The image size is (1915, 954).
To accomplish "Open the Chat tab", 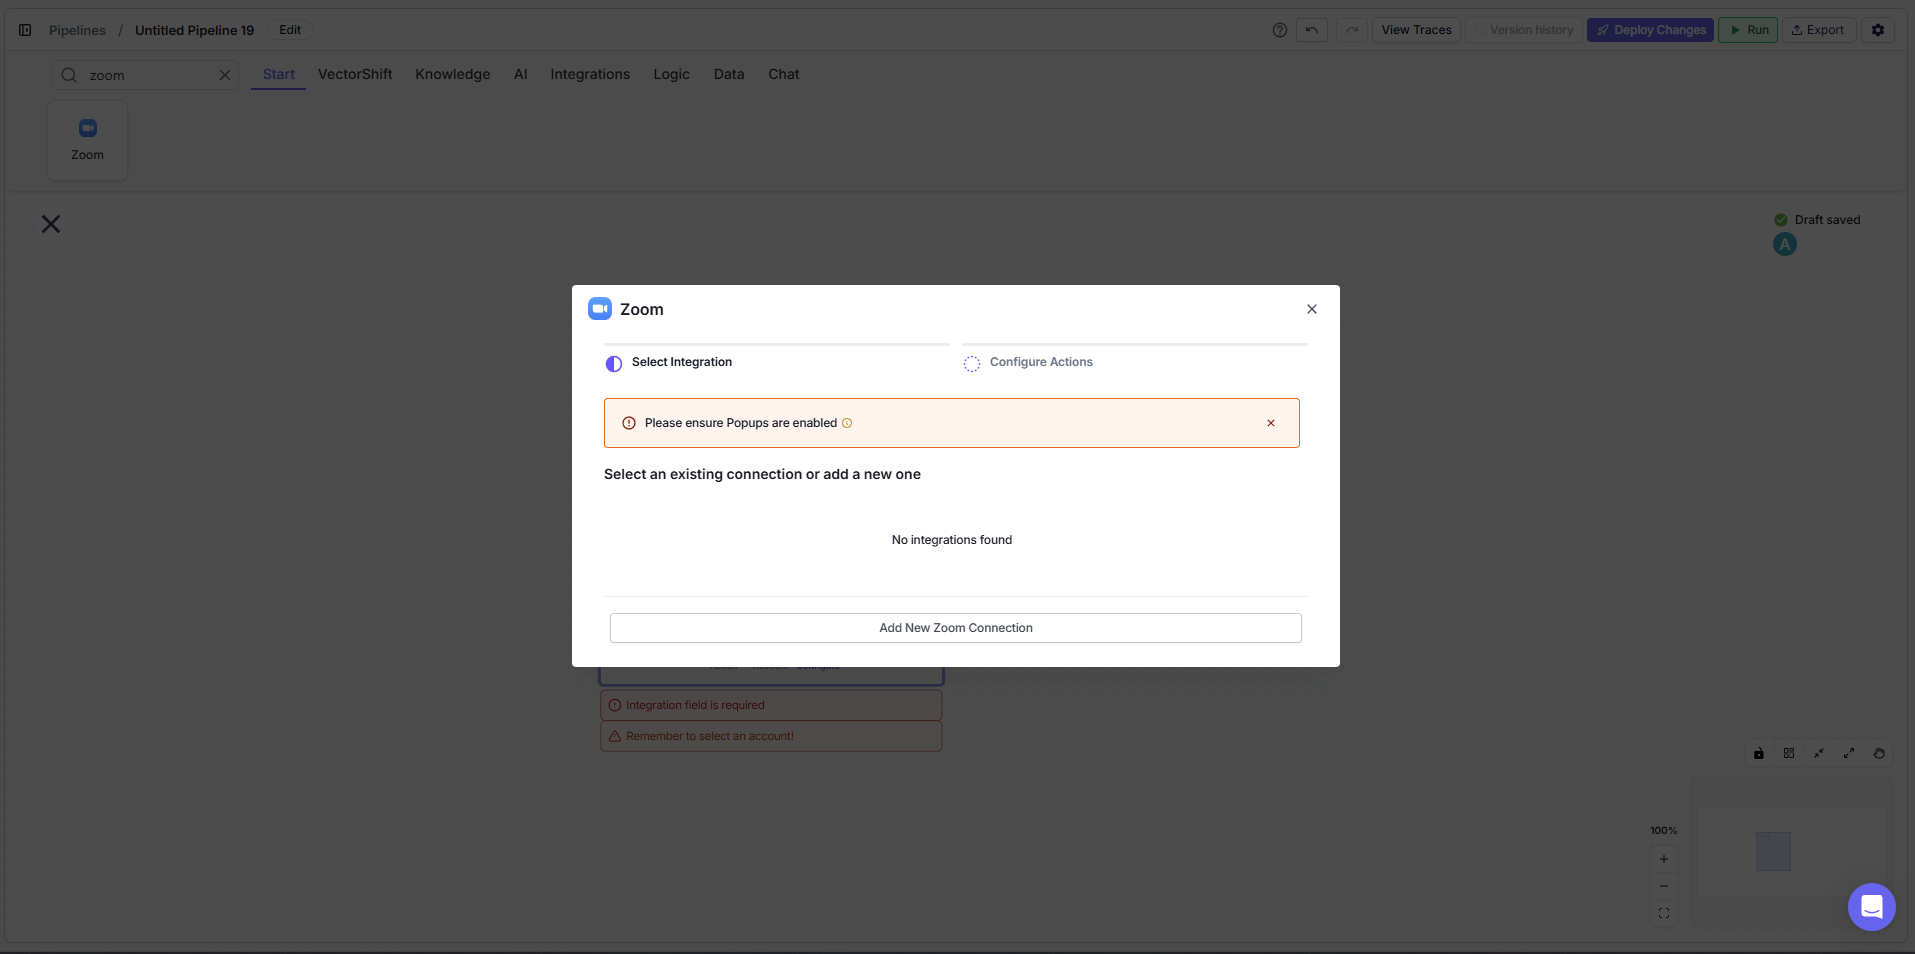I will 784,74.
